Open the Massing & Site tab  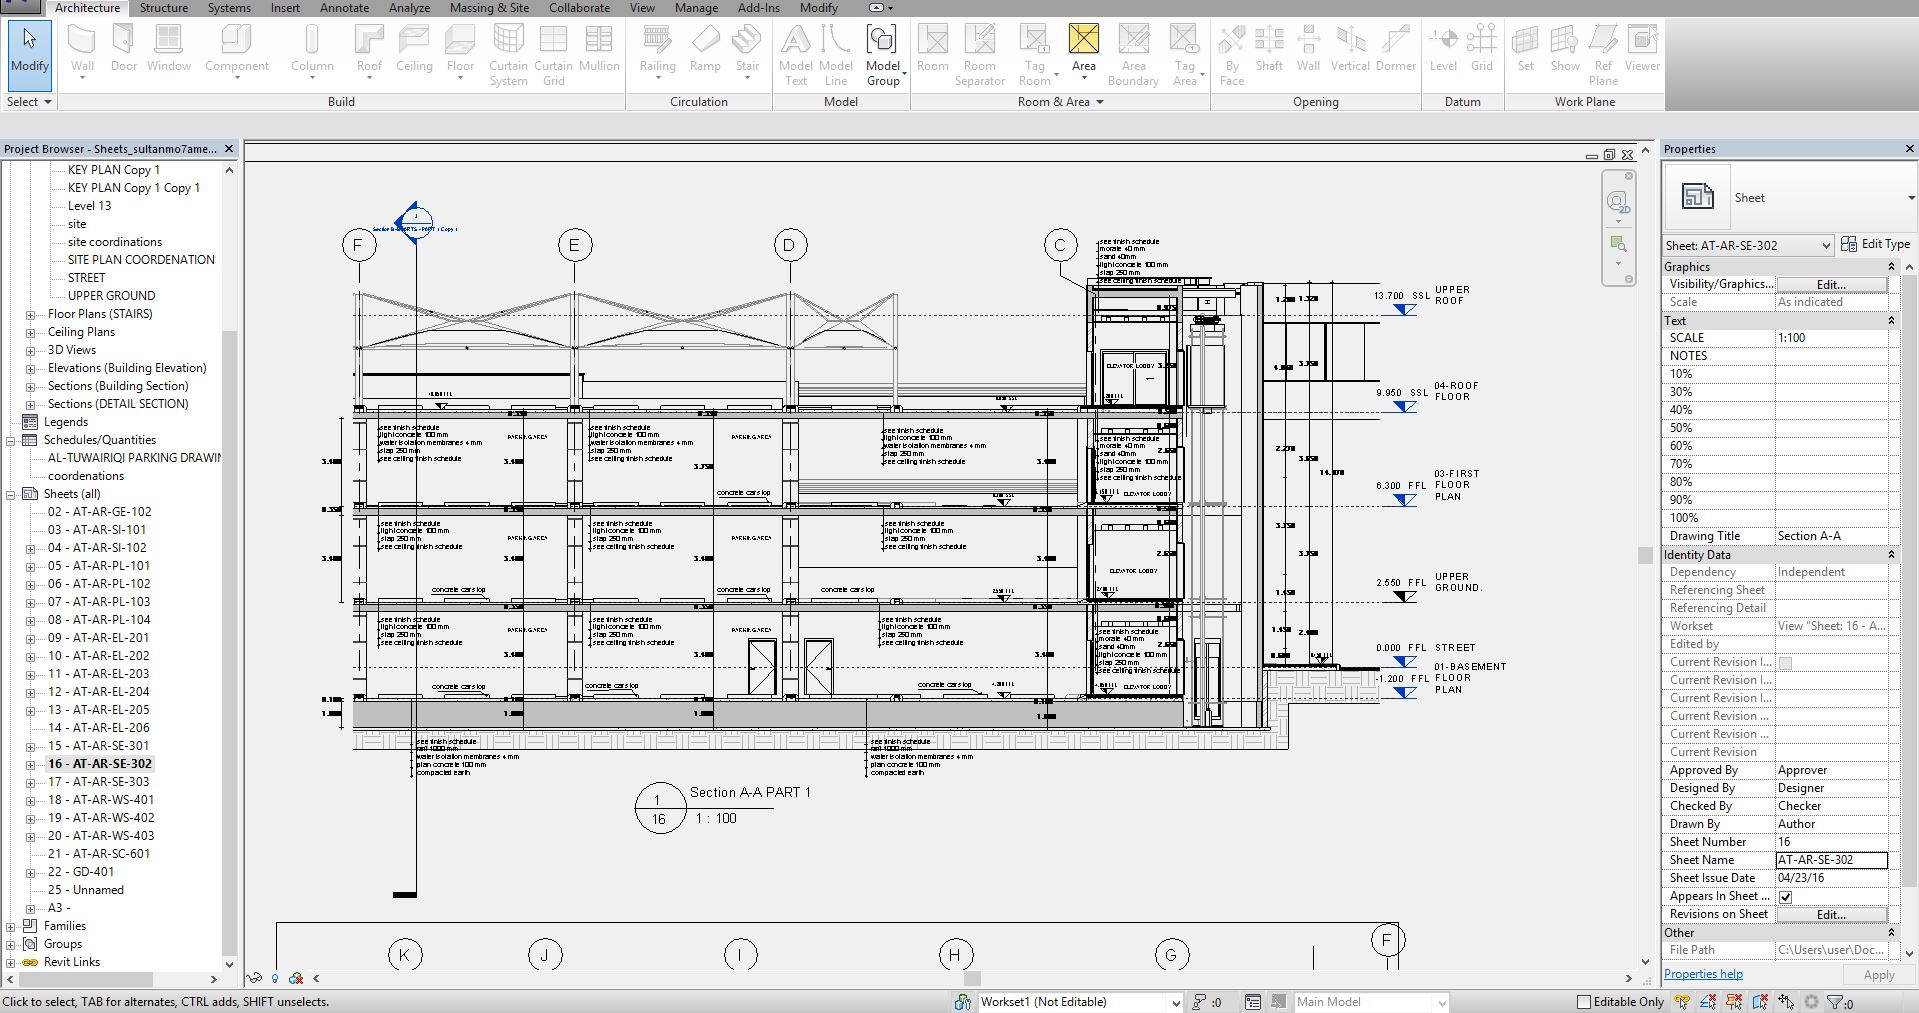(x=489, y=8)
